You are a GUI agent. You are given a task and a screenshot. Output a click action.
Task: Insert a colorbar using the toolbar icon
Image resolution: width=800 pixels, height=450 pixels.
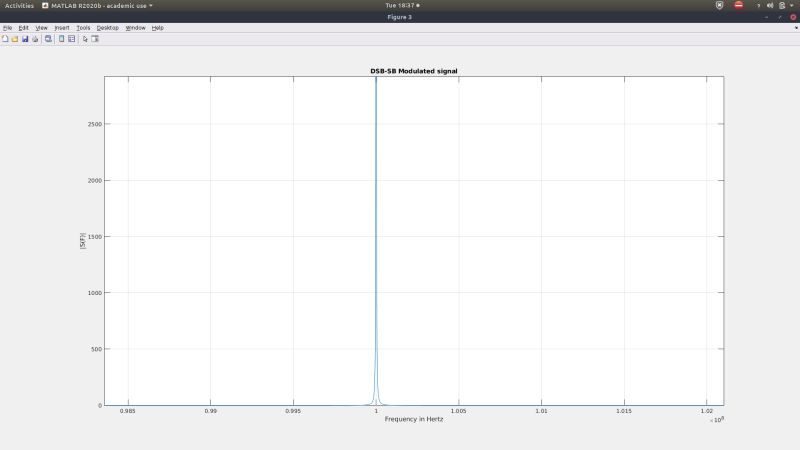click(61, 39)
